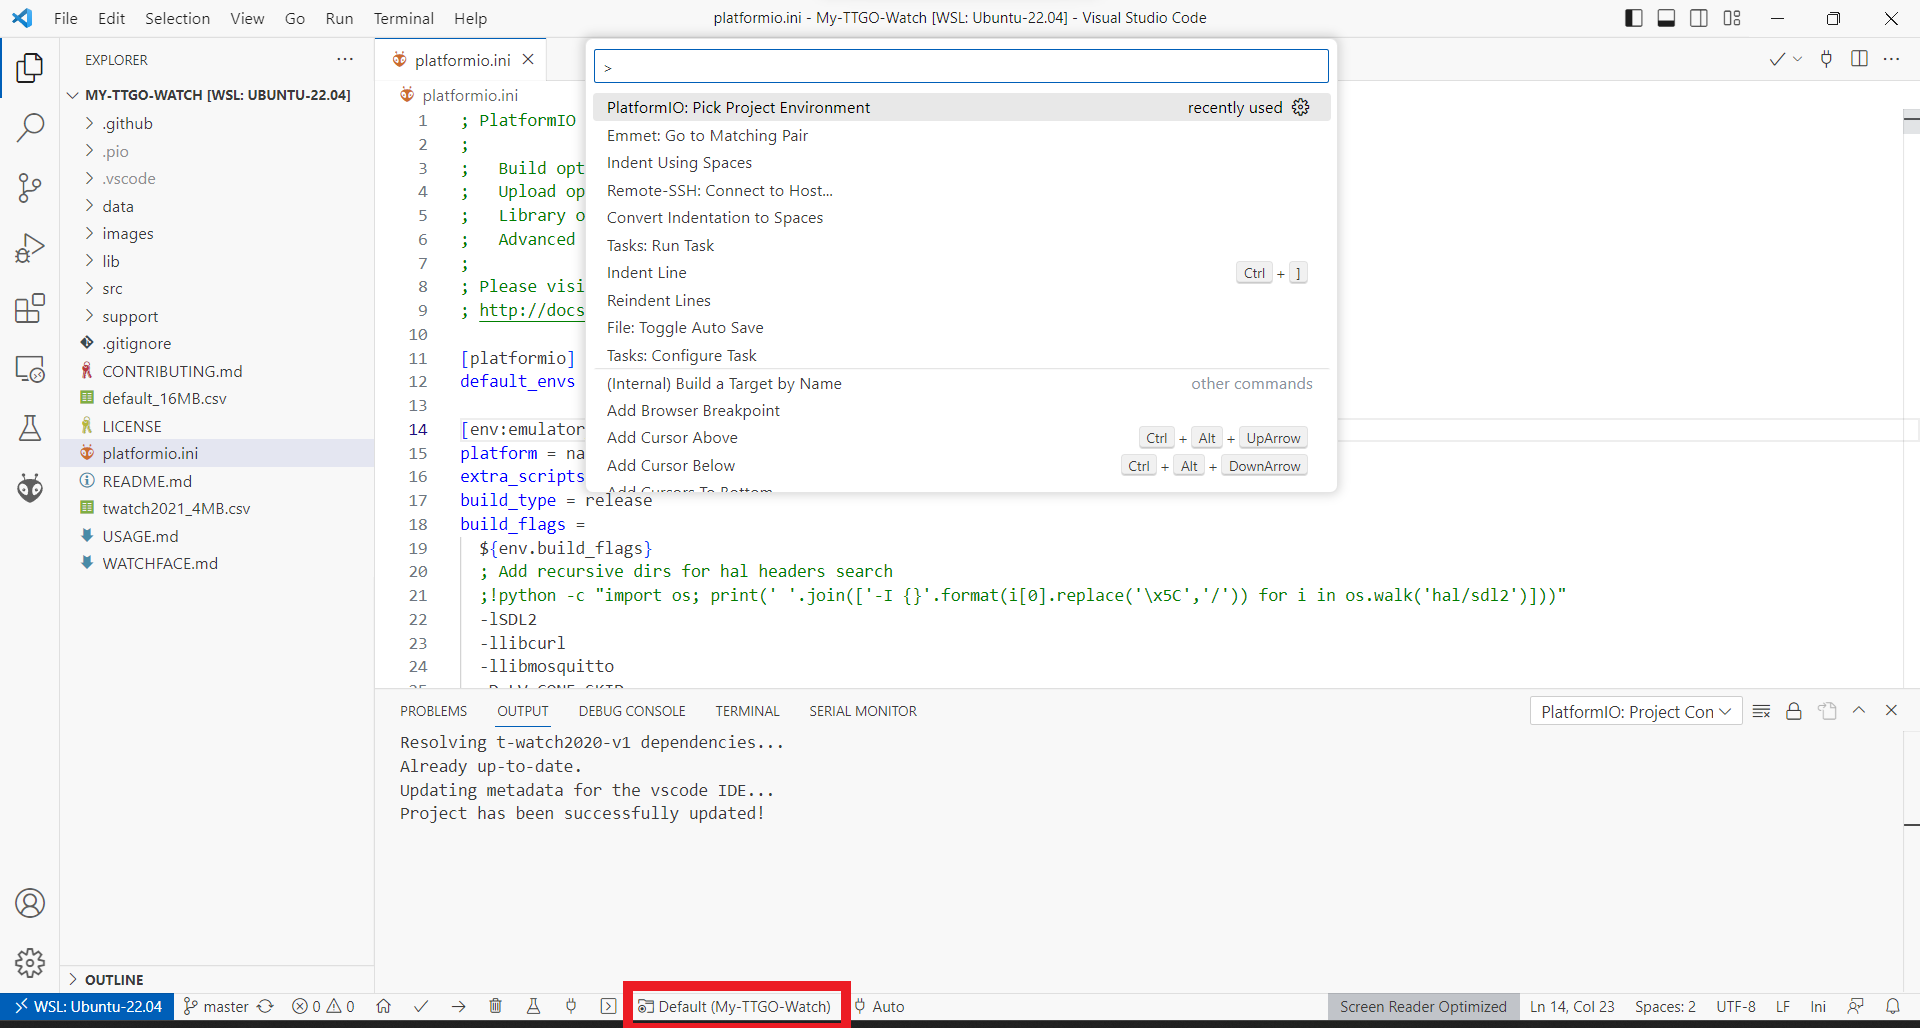Toggle output auto-scroll lock
The image size is (1920, 1028).
tap(1794, 711)
